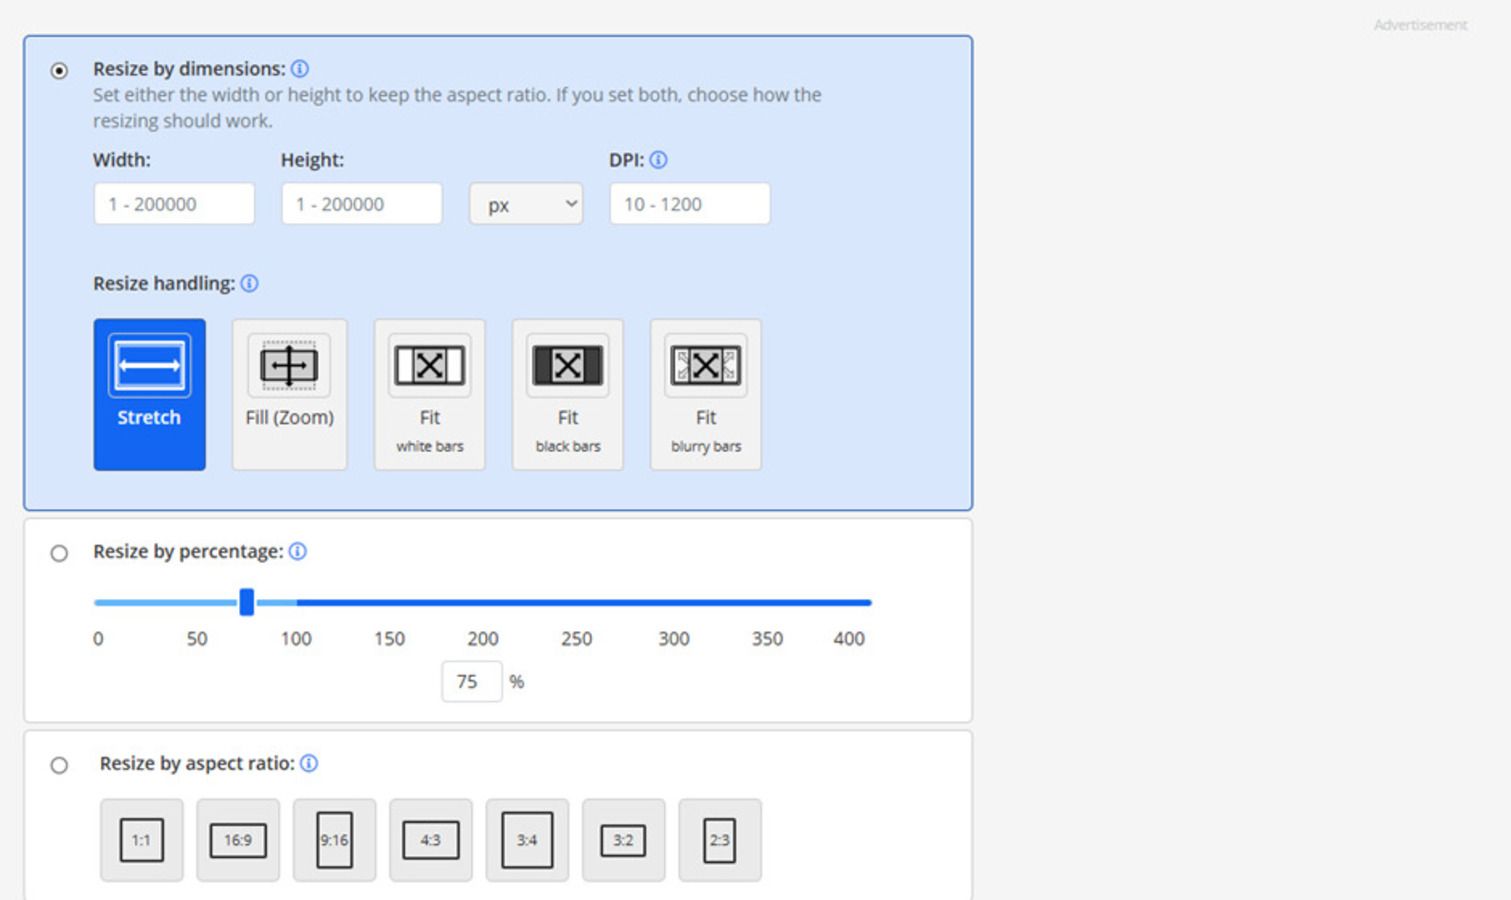Select Fit with blurry bars option
The image size is (1511, 900).
pos(705,394)
